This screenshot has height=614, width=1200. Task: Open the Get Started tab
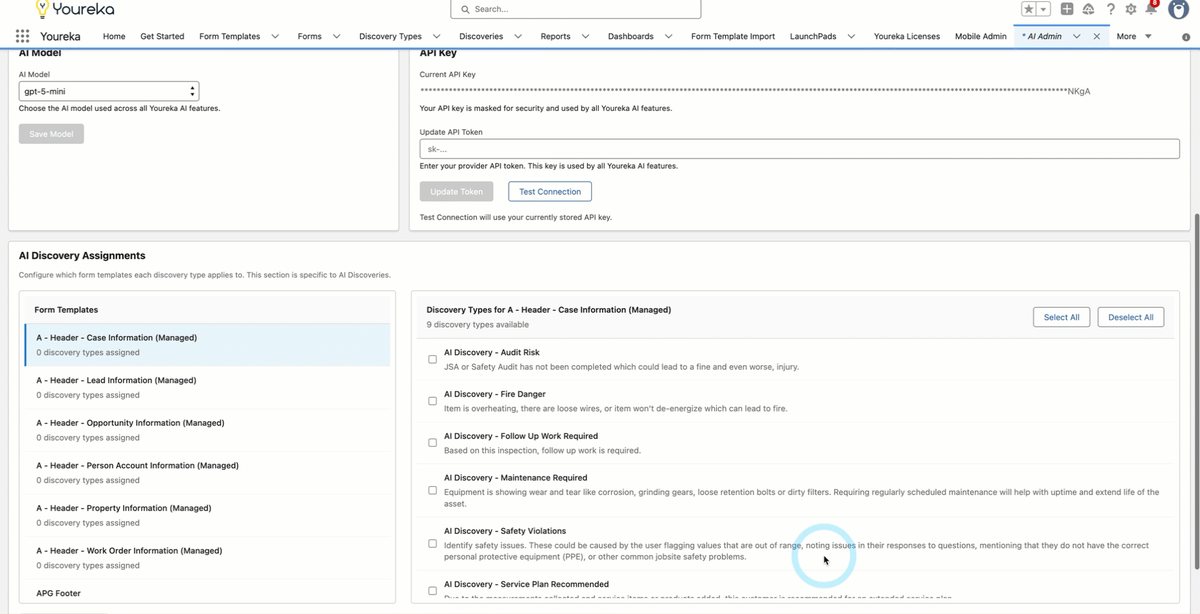click(162, 36)
